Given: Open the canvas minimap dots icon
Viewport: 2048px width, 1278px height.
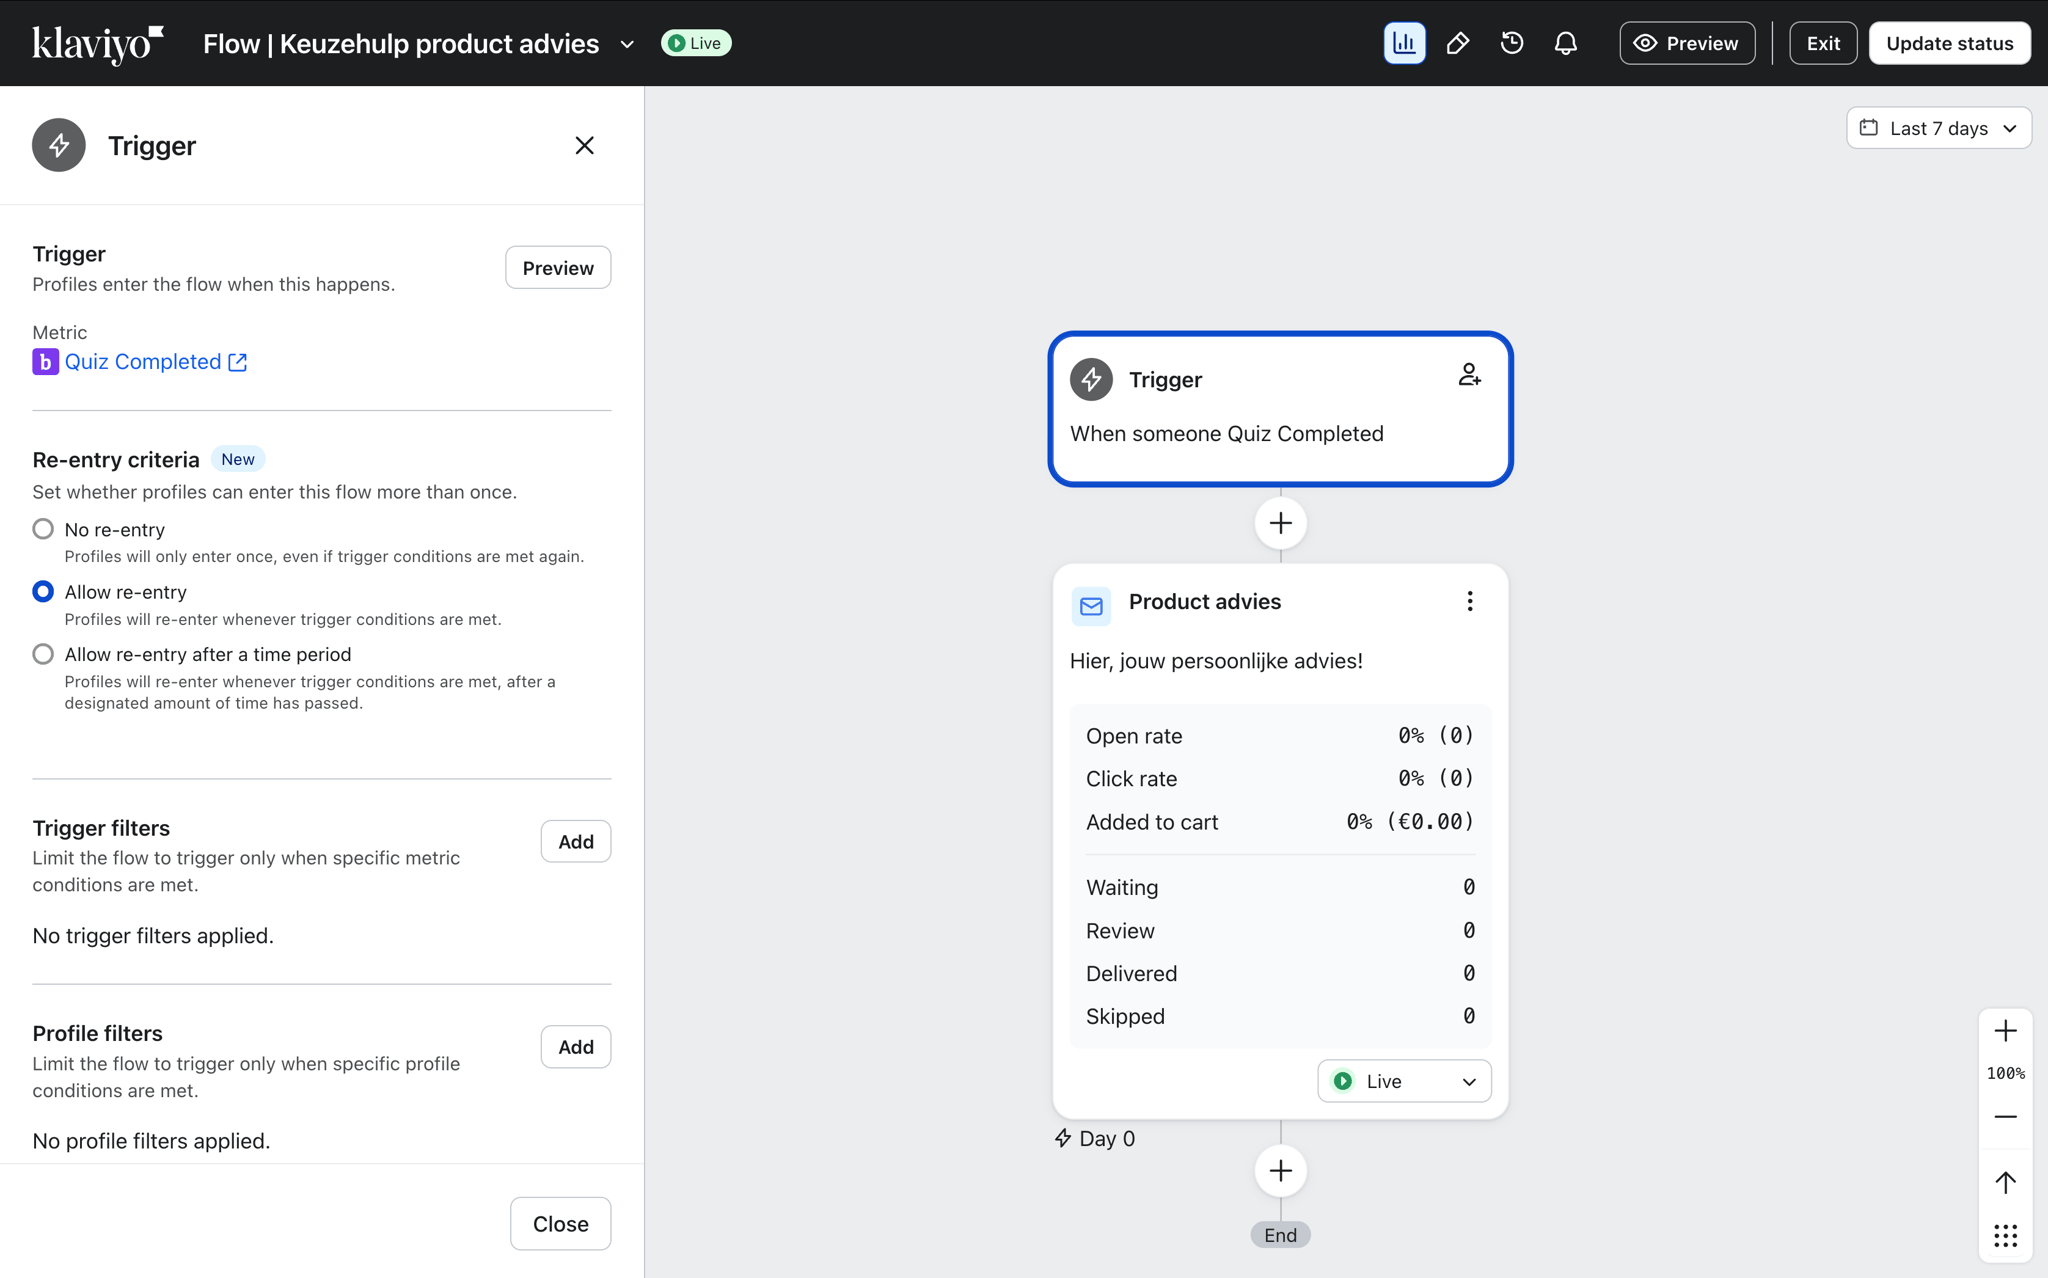Looking at the screenshot, I should pyautogui.click(x=2005, y=1236).
